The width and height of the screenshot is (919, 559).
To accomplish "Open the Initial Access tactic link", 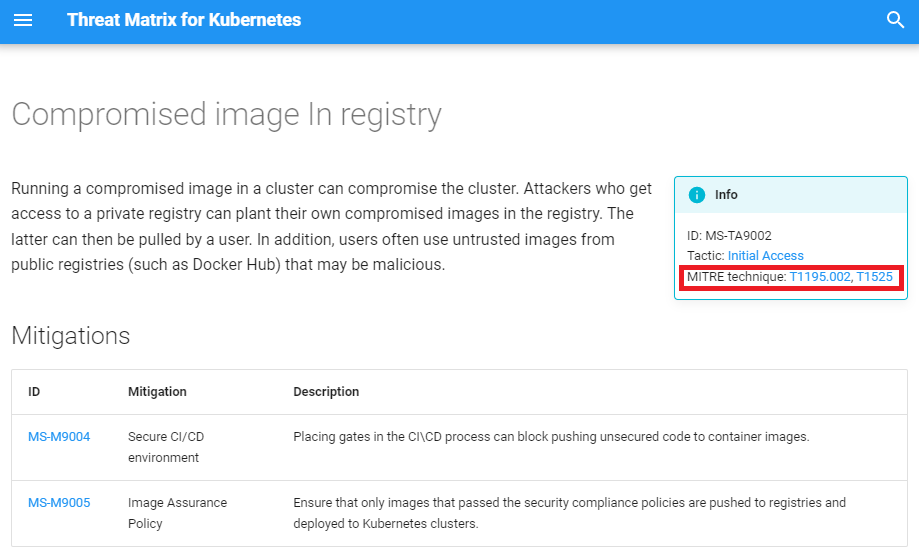I will pos(765,256).
